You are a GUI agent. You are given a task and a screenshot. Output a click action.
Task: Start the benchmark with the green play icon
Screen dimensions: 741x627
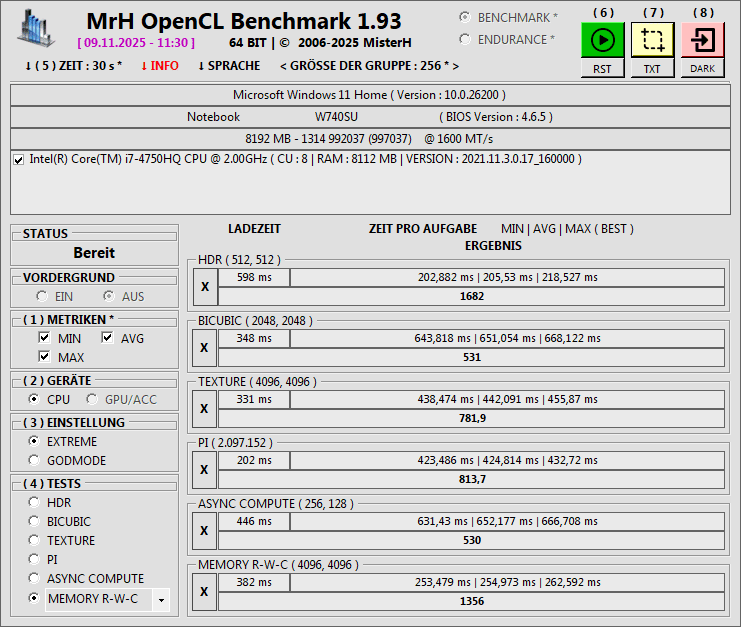pyautogui.click(x=603, y=40)
